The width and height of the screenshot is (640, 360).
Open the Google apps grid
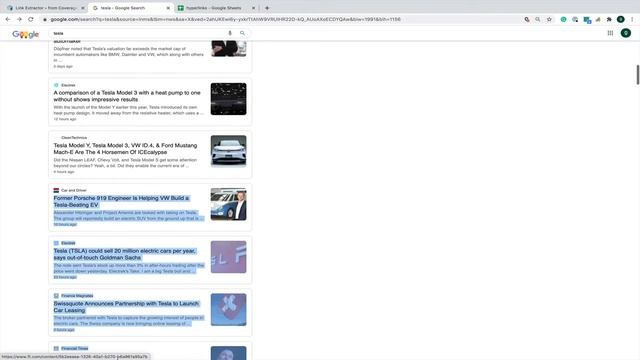(x=610, y=33)
